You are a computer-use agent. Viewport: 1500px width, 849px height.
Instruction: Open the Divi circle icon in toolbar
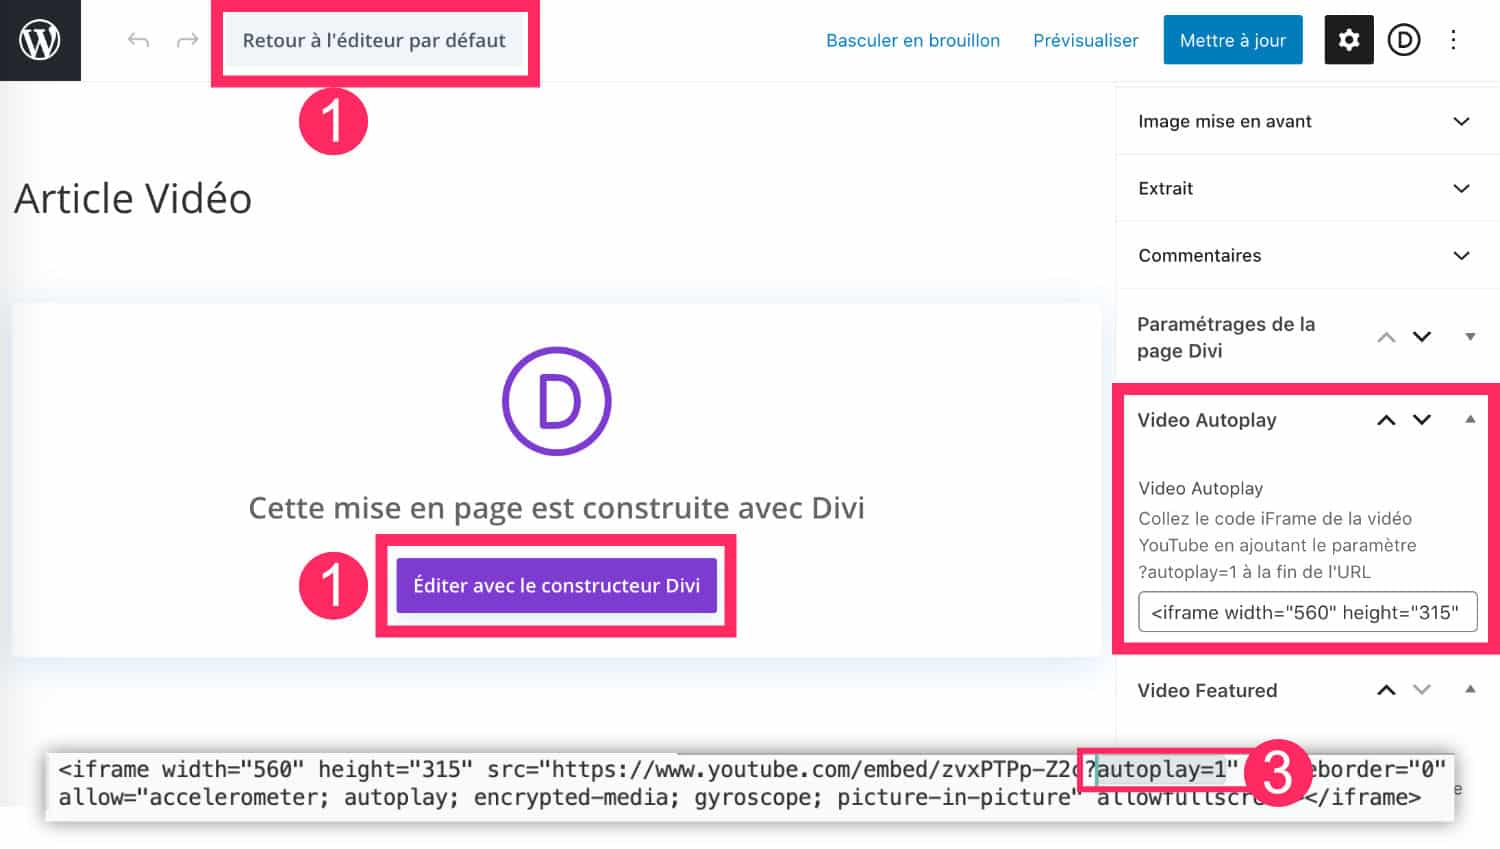[x=1404, y=40]
